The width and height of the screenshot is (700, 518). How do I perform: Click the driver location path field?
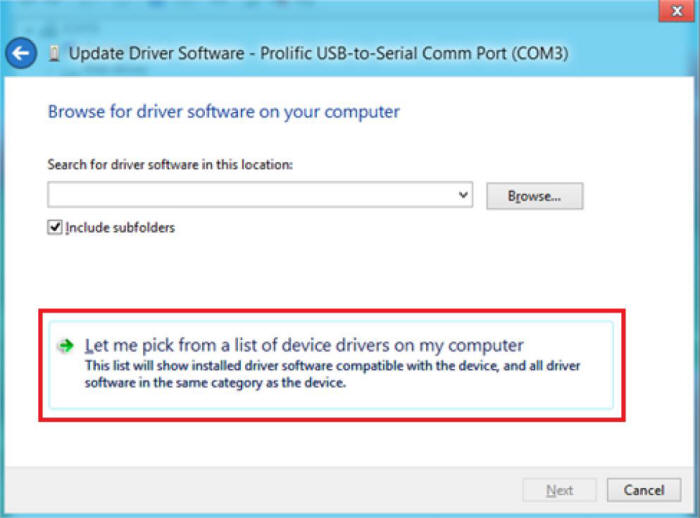(260, 195)
